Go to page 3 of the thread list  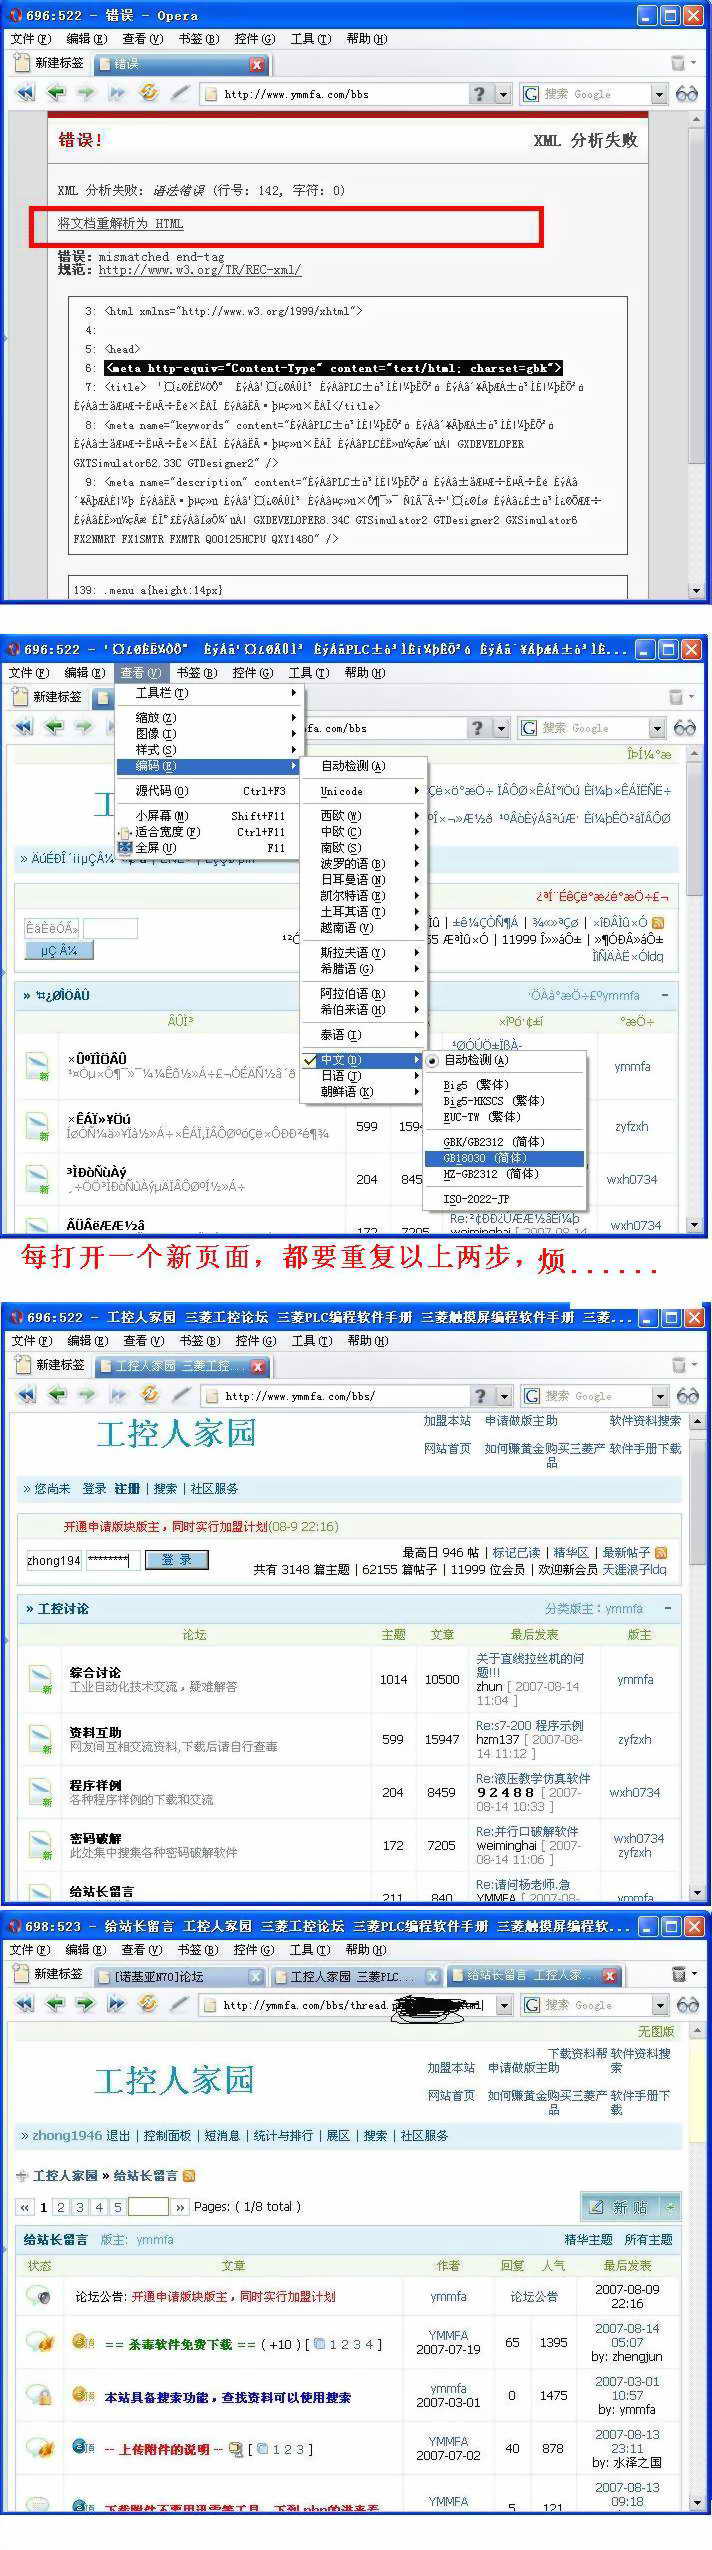[x=80, y=2207]
